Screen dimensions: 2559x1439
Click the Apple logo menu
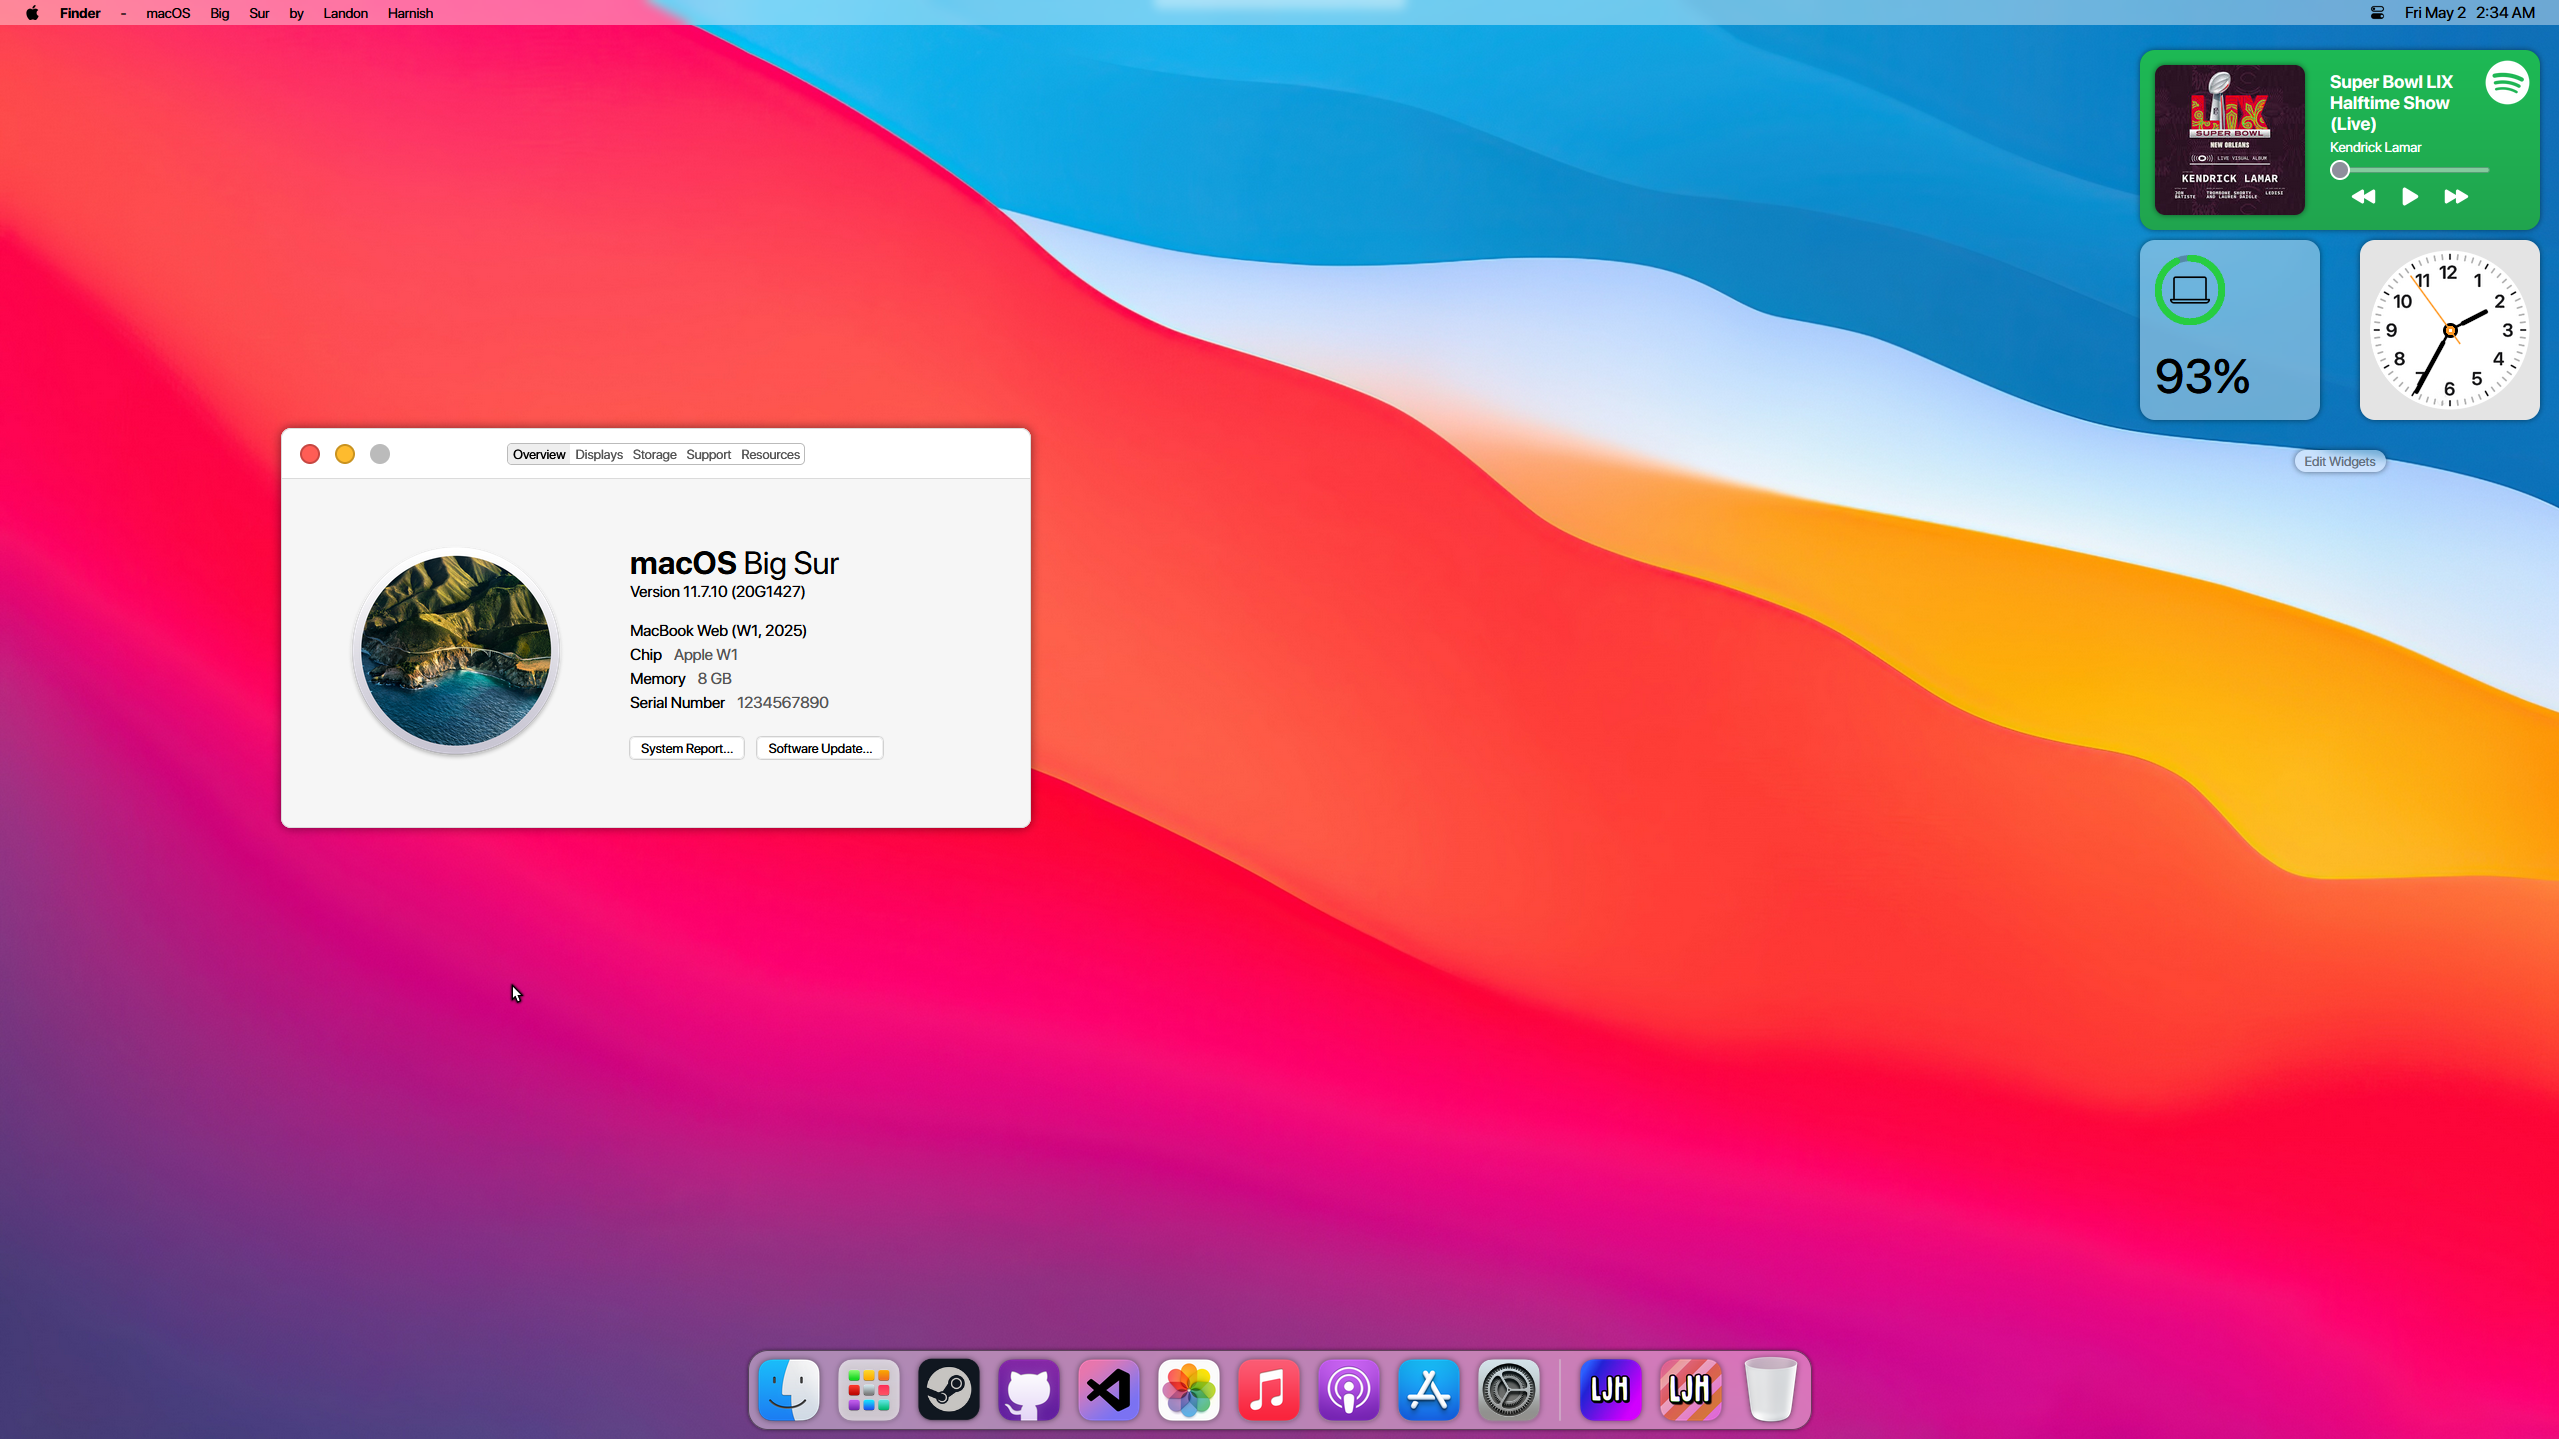point(32,13)
